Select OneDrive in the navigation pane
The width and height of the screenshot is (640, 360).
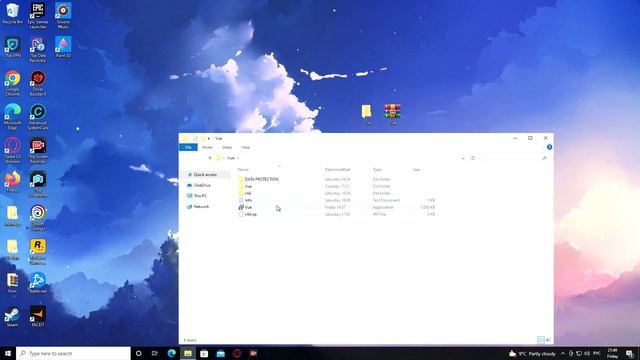(202, 185)
